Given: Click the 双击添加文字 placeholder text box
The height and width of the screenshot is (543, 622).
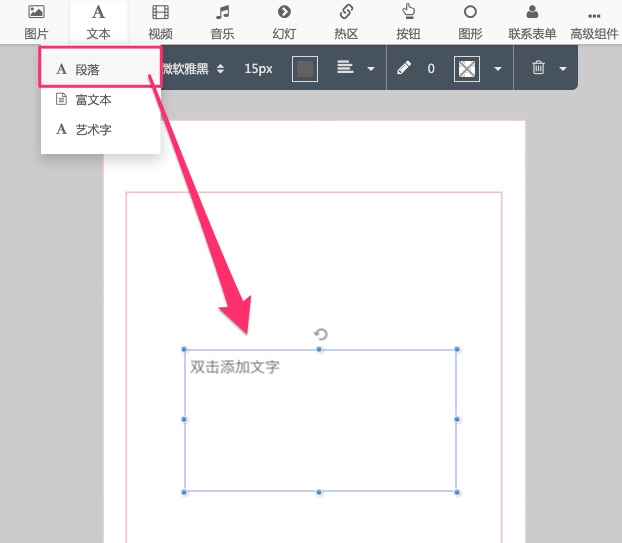Looking at the screenshot, I should [320, 420].
